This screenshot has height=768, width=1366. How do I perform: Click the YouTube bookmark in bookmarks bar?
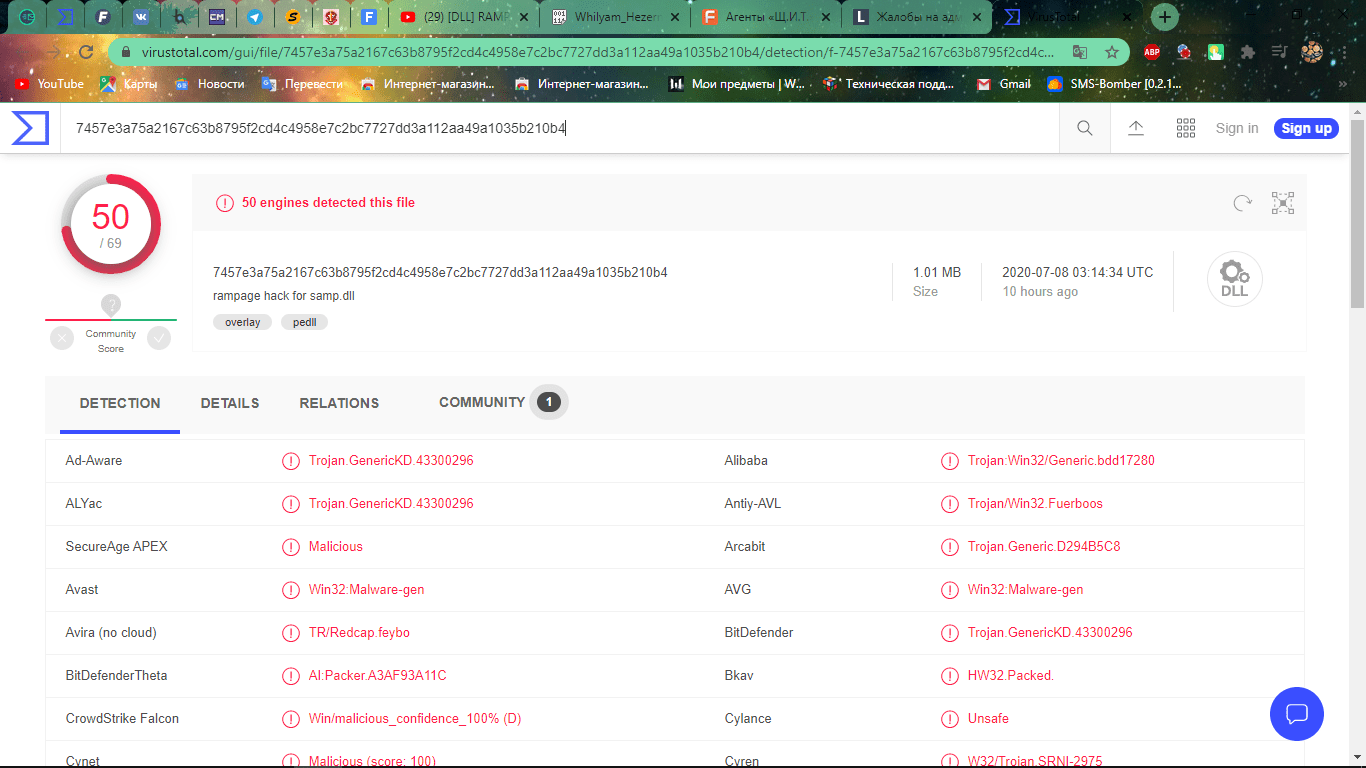click(x=50, y=84)
